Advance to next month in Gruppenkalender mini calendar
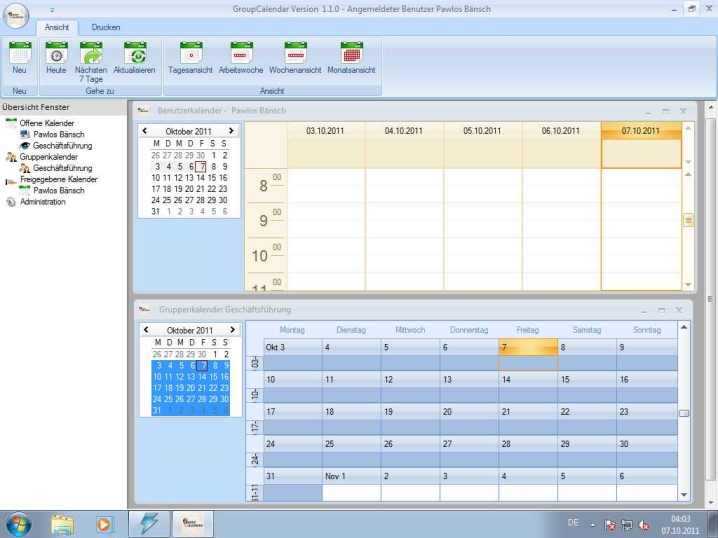The height and width of the screenshot is (538, 718). coord(231,330)
